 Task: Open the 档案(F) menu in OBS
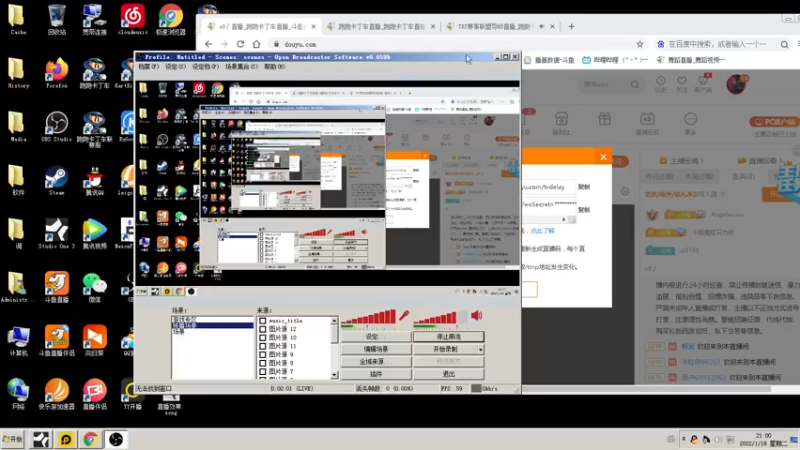pos(148,67)
